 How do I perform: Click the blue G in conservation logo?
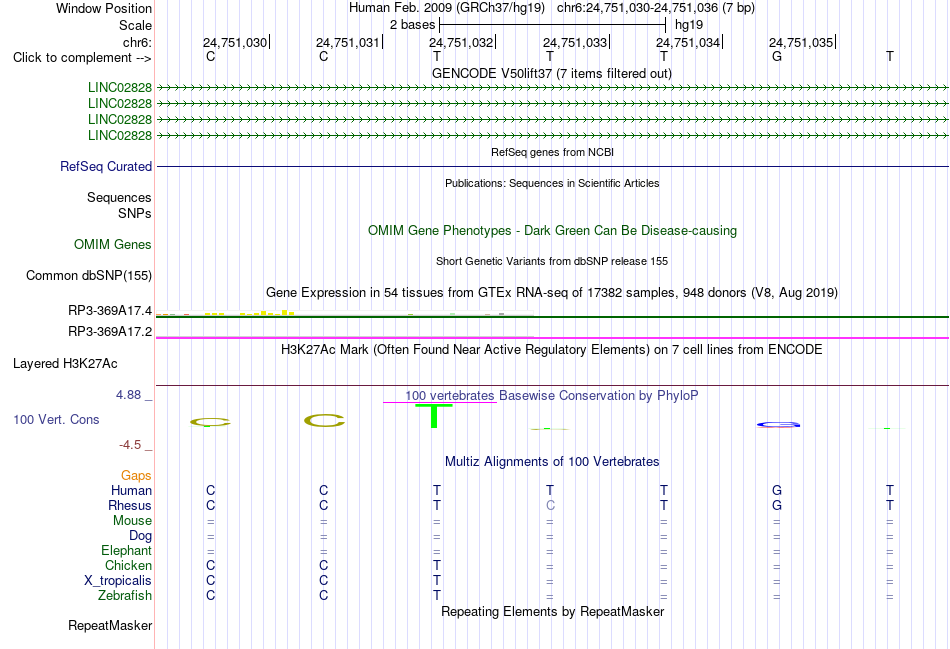[778, 425]
